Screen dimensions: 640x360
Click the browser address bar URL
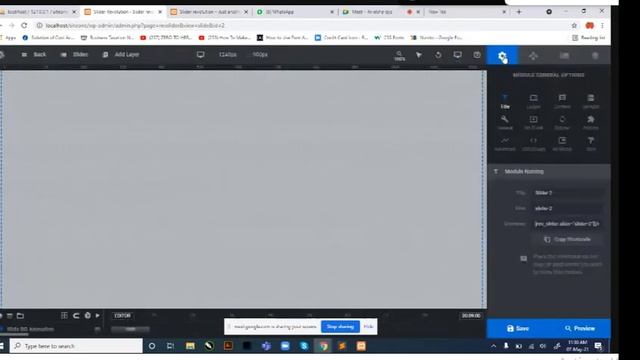(x=135, y=25)
